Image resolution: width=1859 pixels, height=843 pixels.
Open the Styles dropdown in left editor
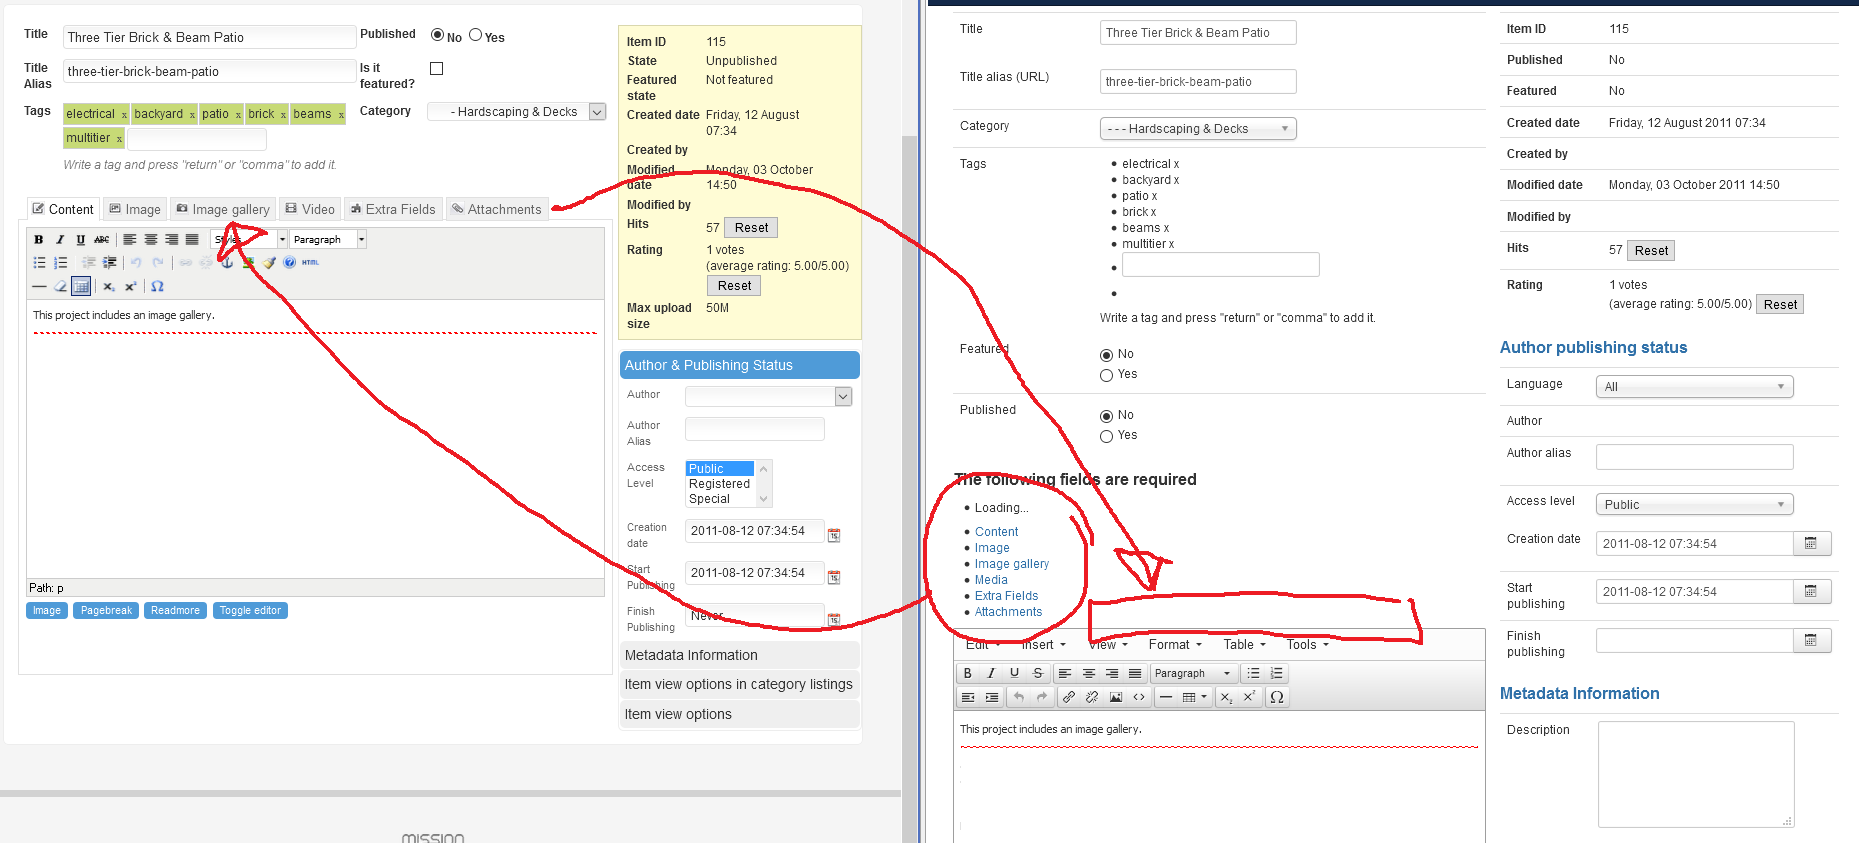click(249, 240)
